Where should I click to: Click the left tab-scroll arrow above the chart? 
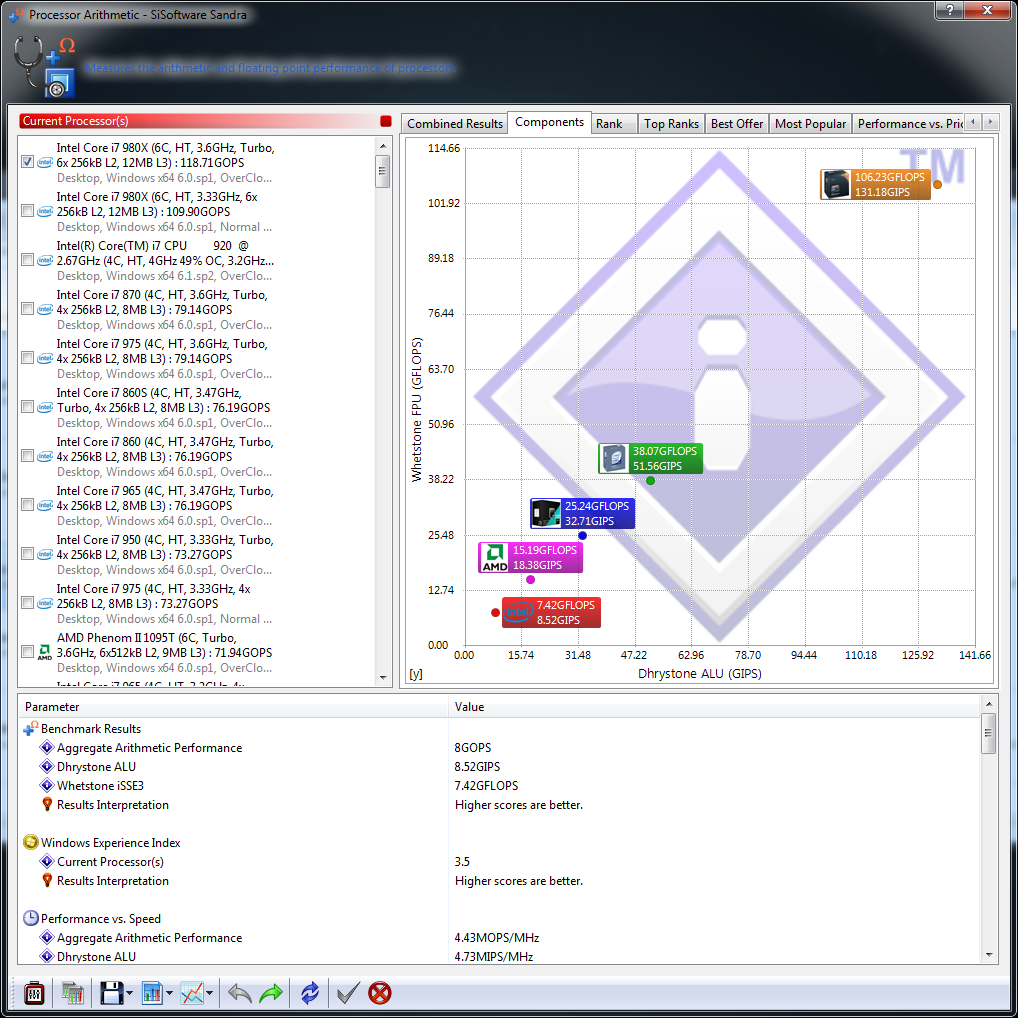[x=973, y=122]
